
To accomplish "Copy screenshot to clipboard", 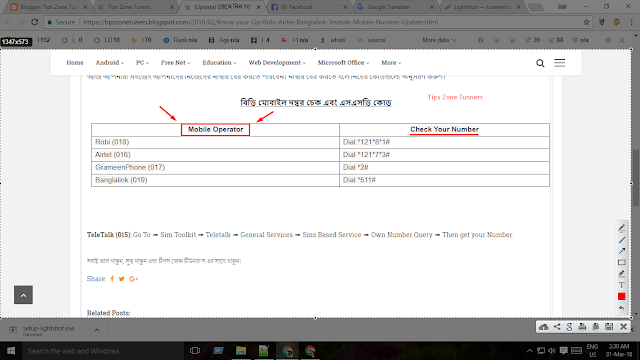I will pyautogui.click(x=596, y=327).
